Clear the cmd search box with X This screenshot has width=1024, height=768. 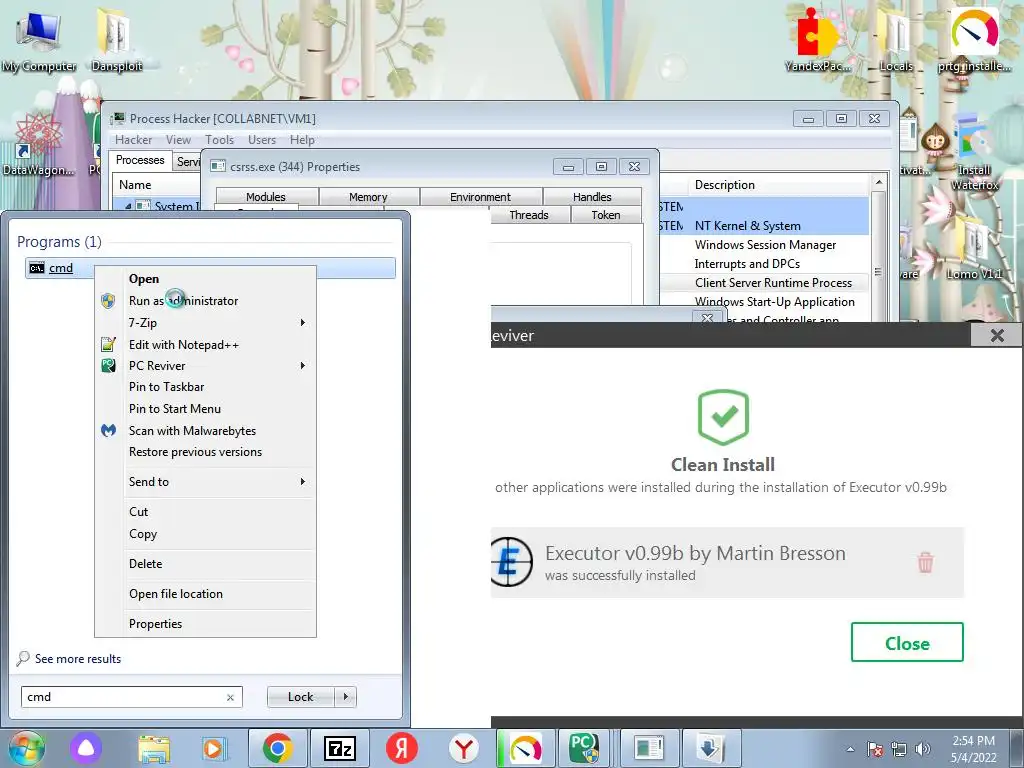tap(230, 697)
